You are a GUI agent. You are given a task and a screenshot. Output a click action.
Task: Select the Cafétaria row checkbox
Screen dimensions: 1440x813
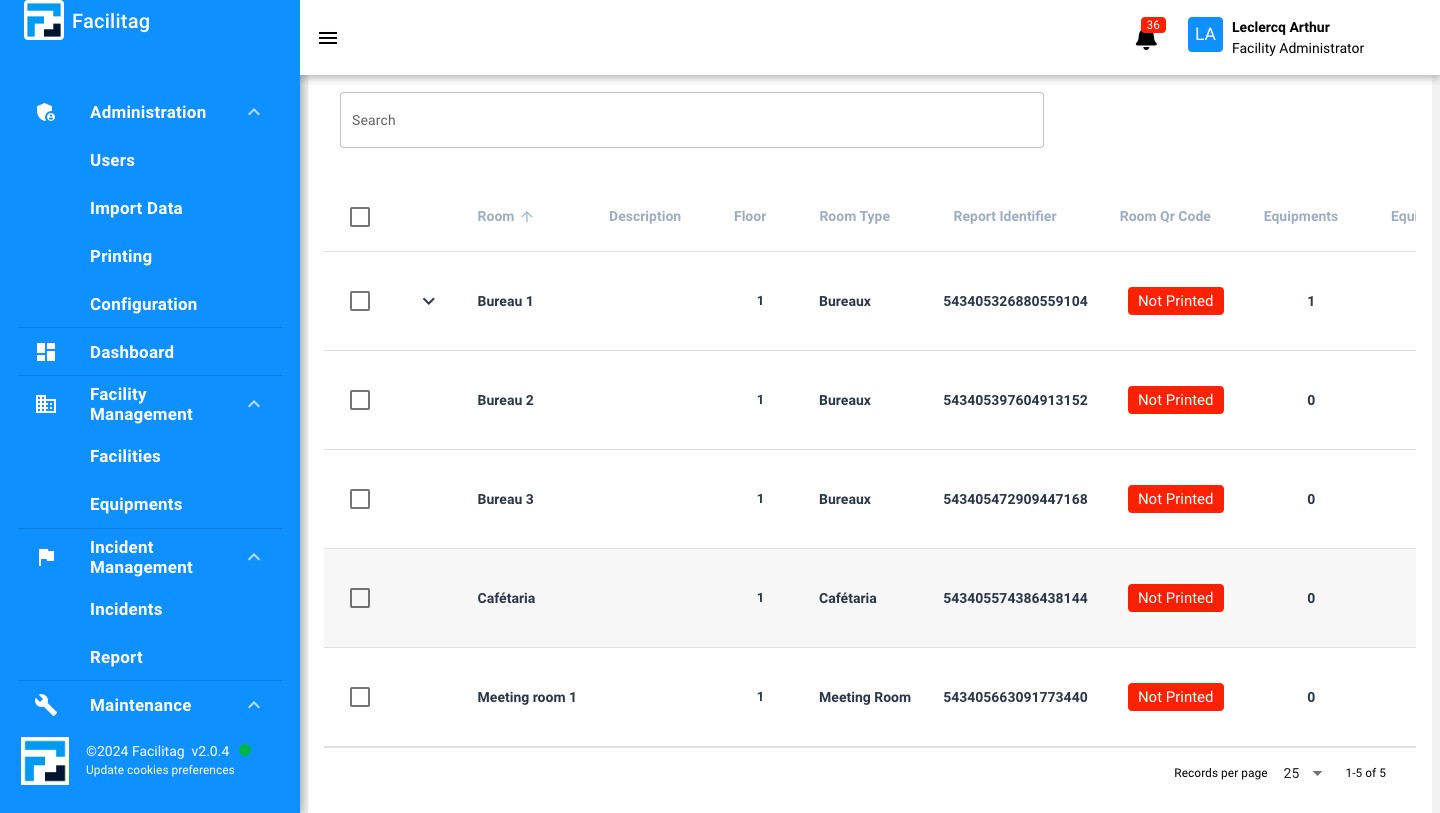click(x=360, y=598)
